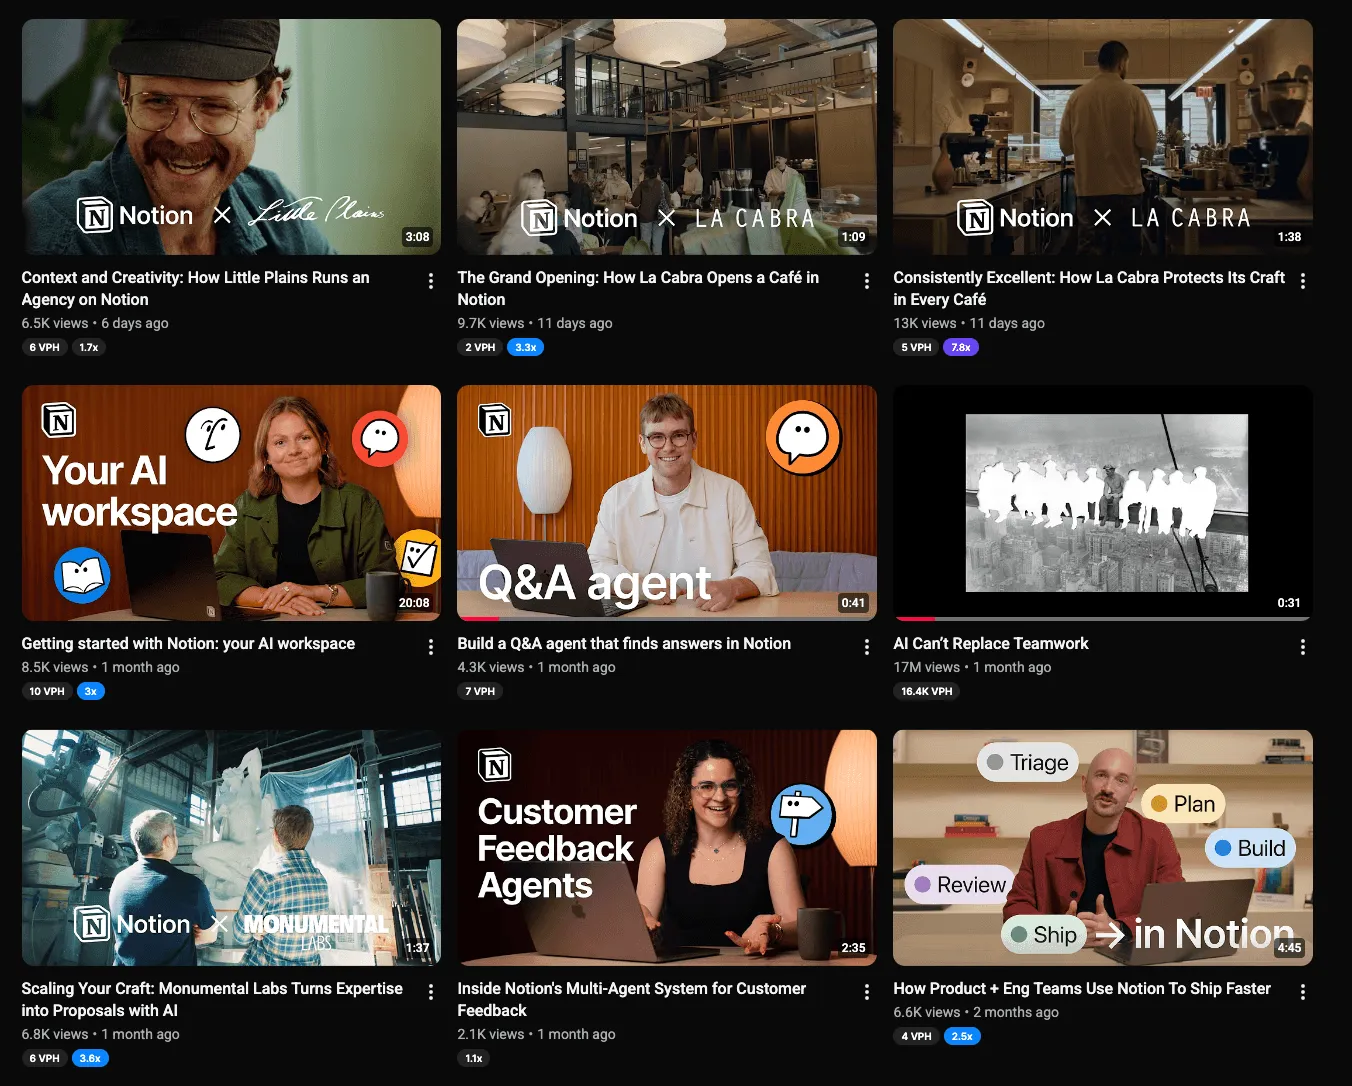Open the Monumental Labs video thumbnail
1352x1086 pixels.
(x=231, y=848)
